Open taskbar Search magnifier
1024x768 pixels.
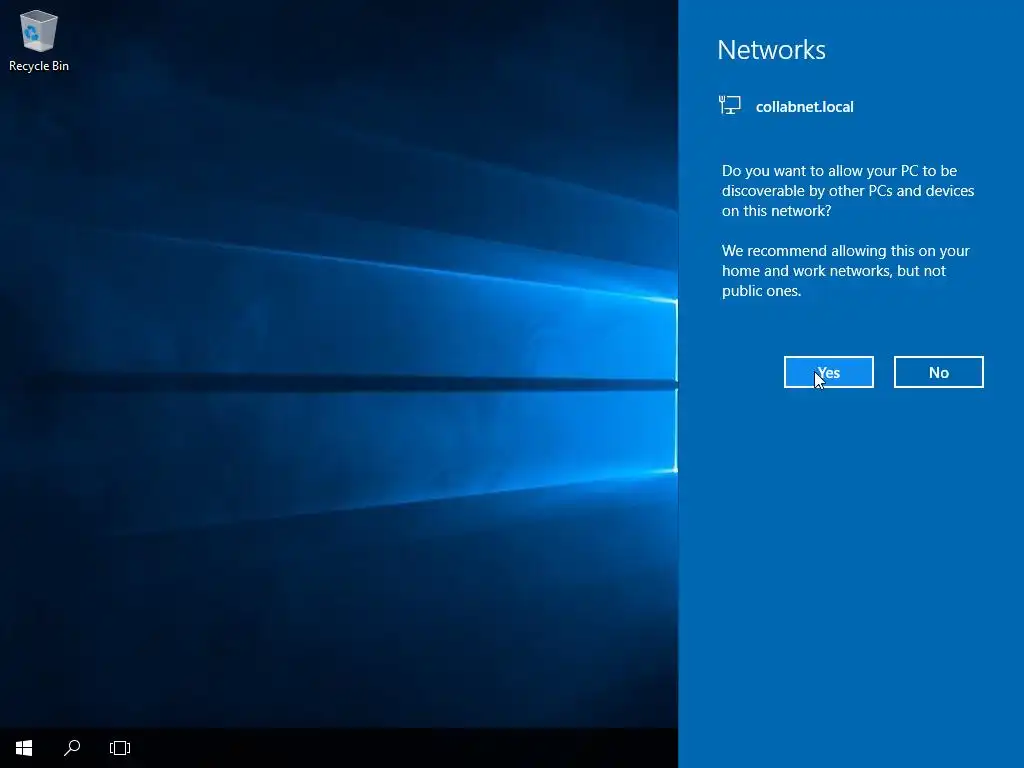pyautogui.click(x=72, y=748)
